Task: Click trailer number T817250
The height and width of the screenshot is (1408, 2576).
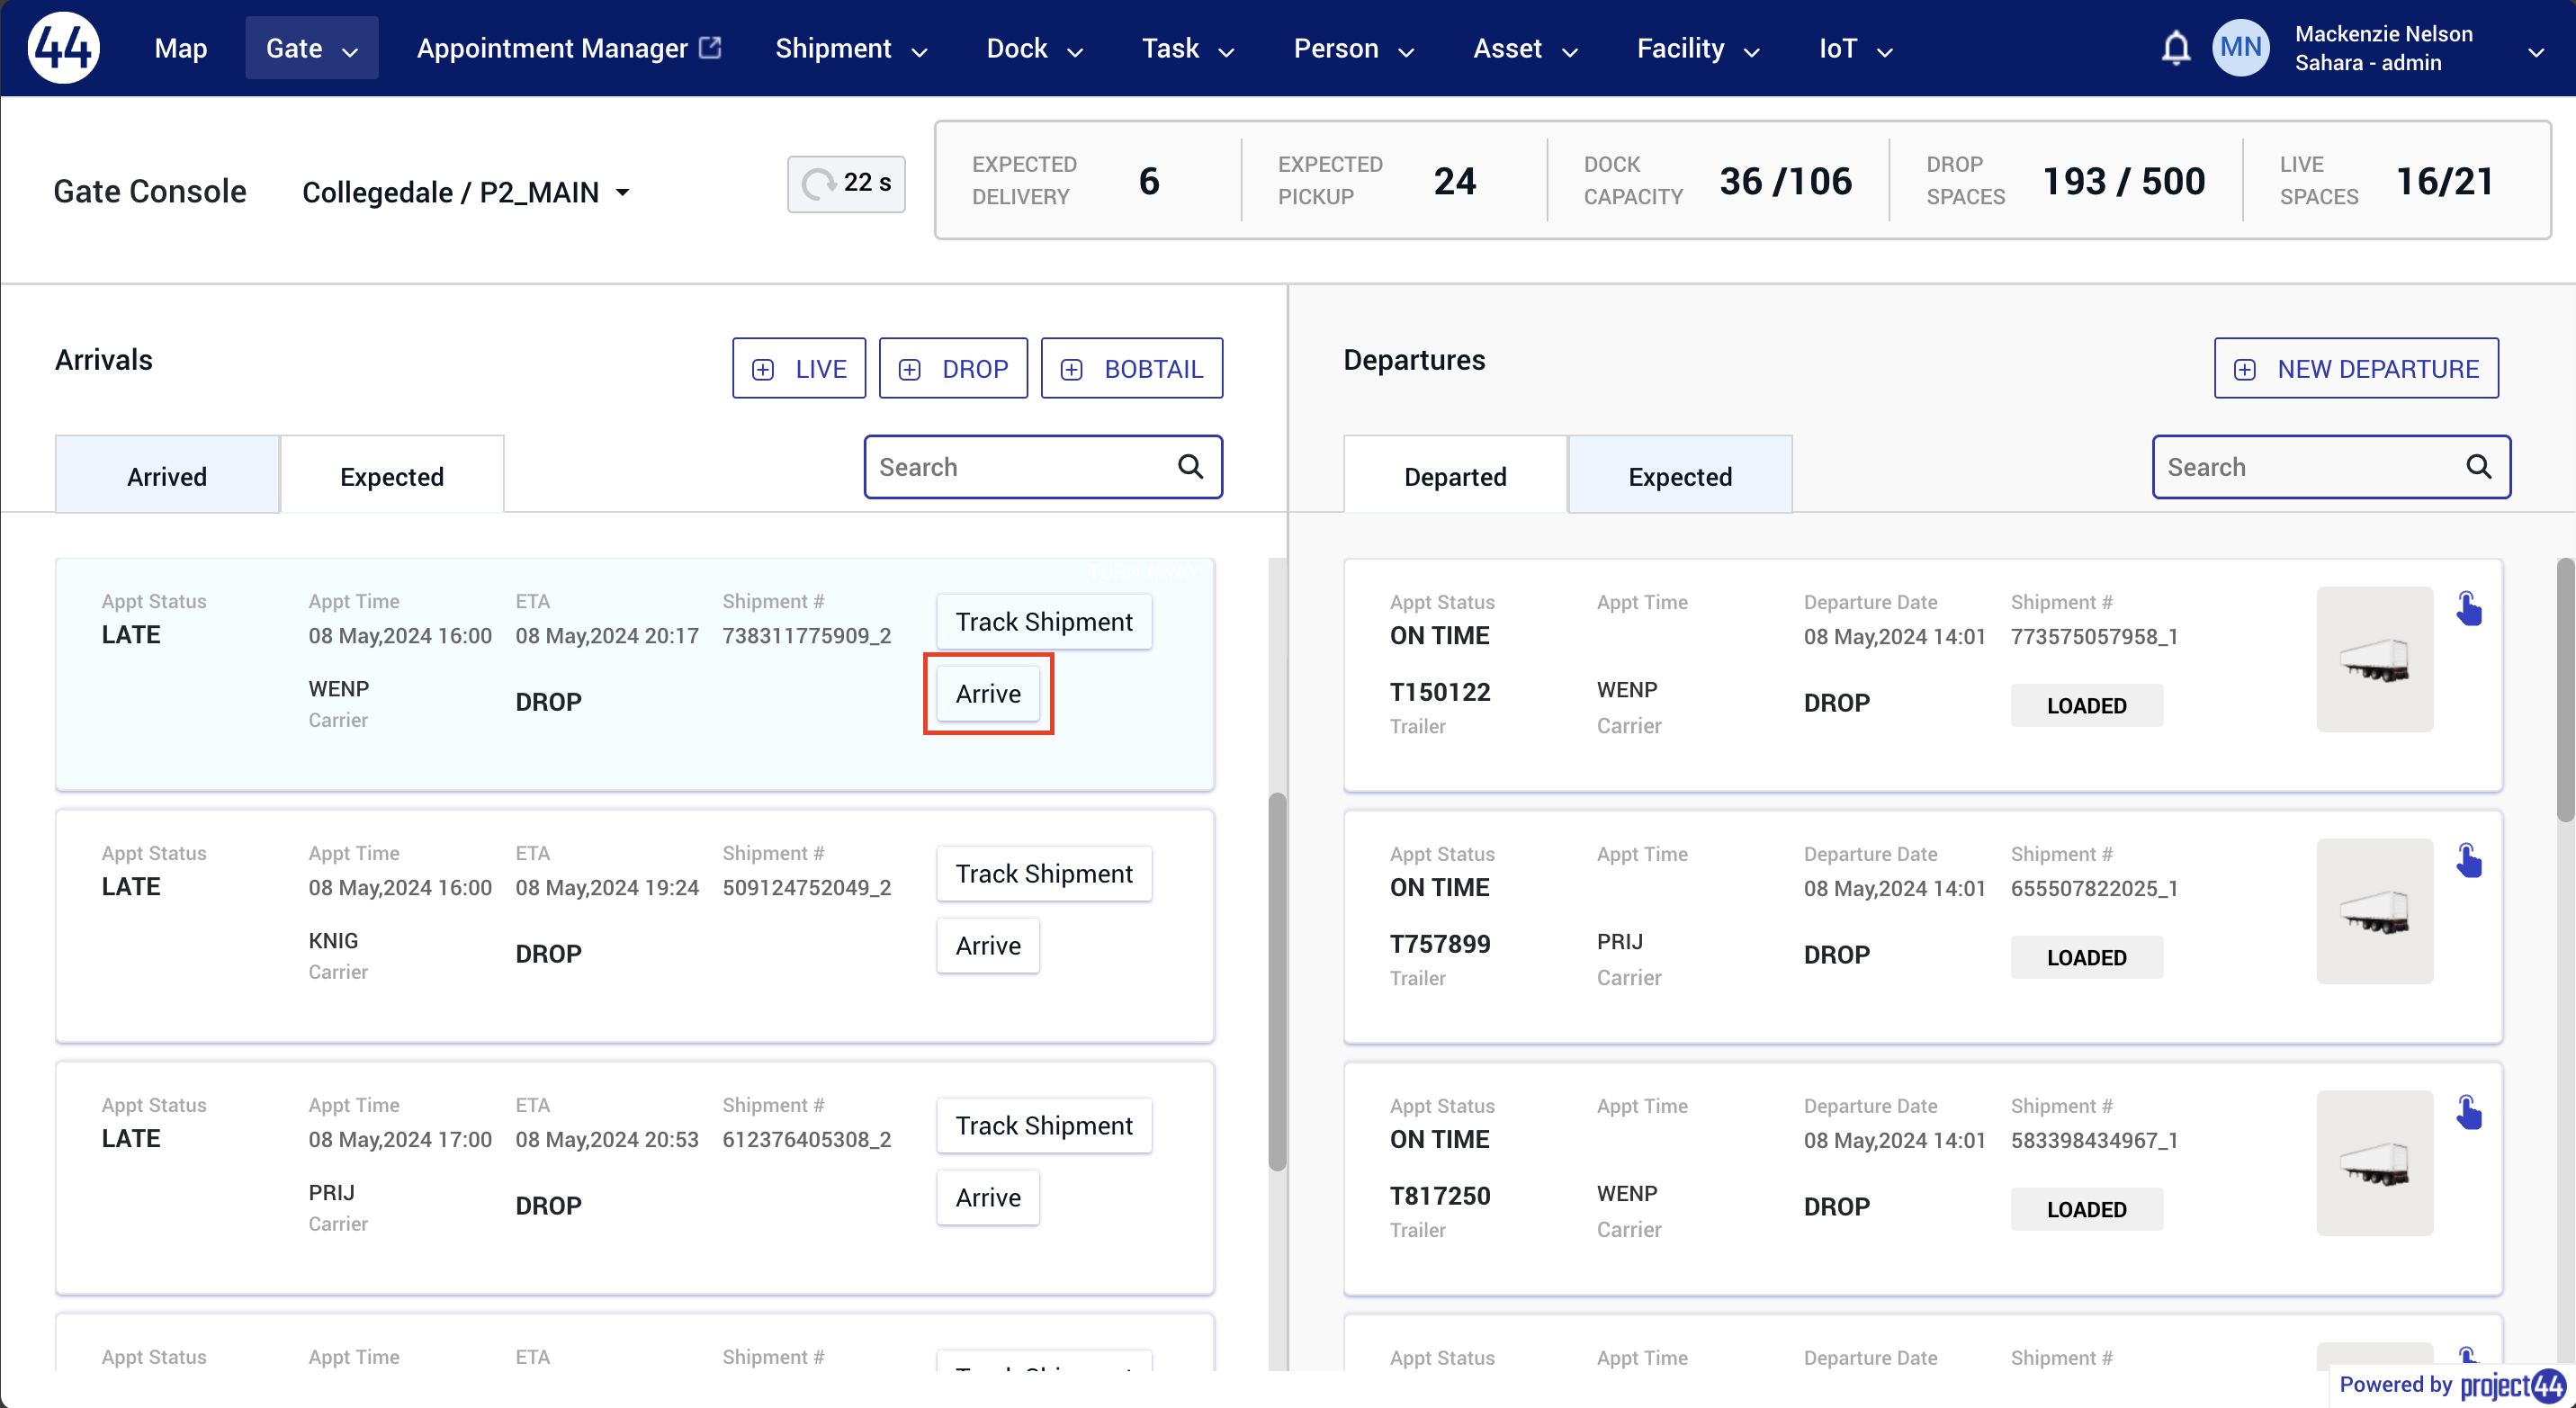Action: pos(1440,1196)
